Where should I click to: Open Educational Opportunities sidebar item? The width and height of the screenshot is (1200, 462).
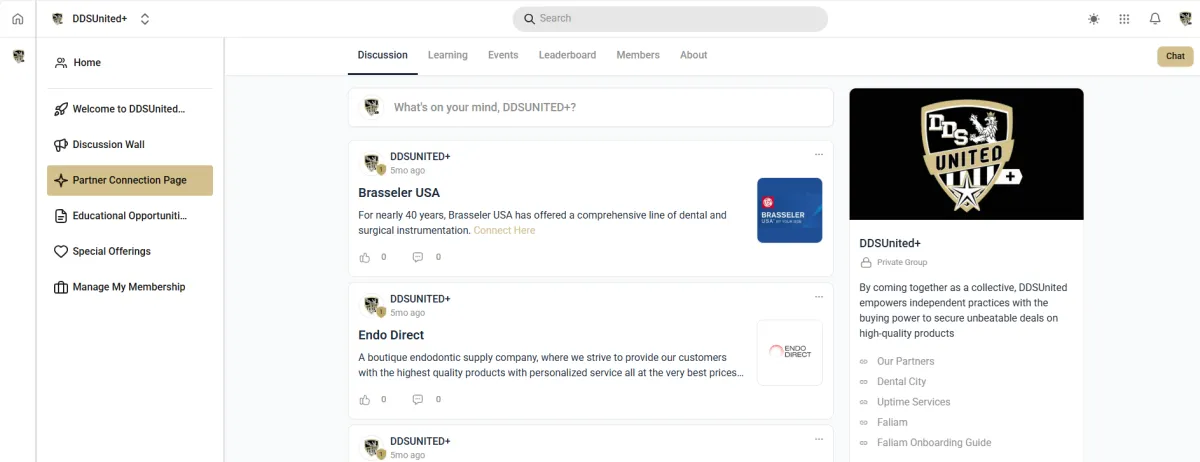(x=130, y=216)
